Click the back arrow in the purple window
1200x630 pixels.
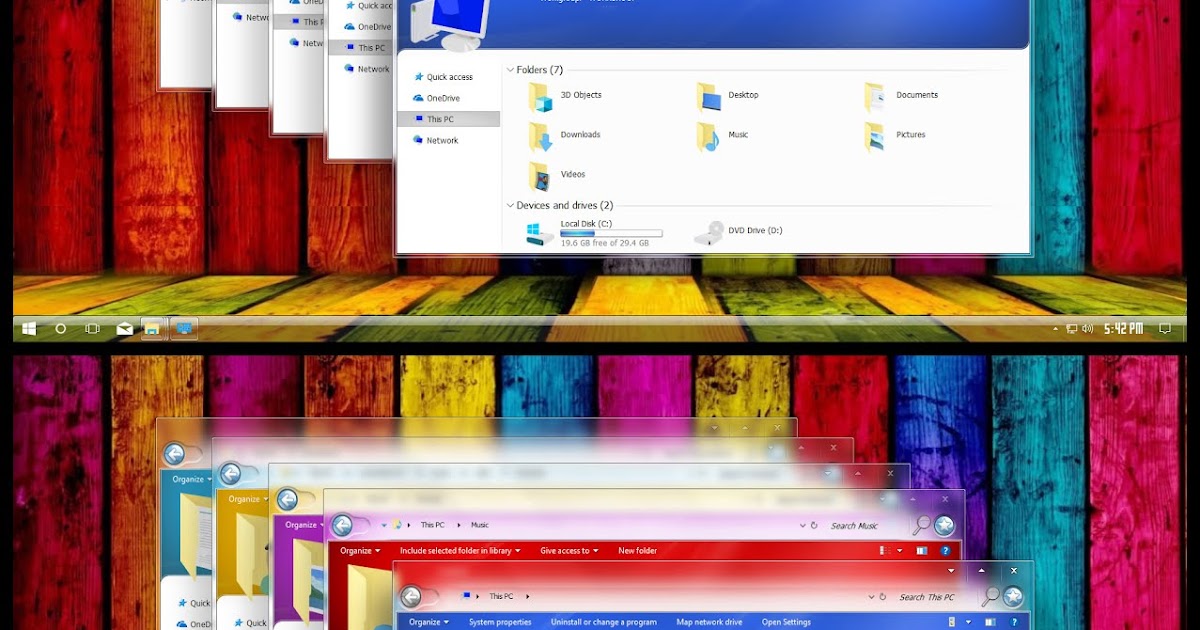pos(286,500)
